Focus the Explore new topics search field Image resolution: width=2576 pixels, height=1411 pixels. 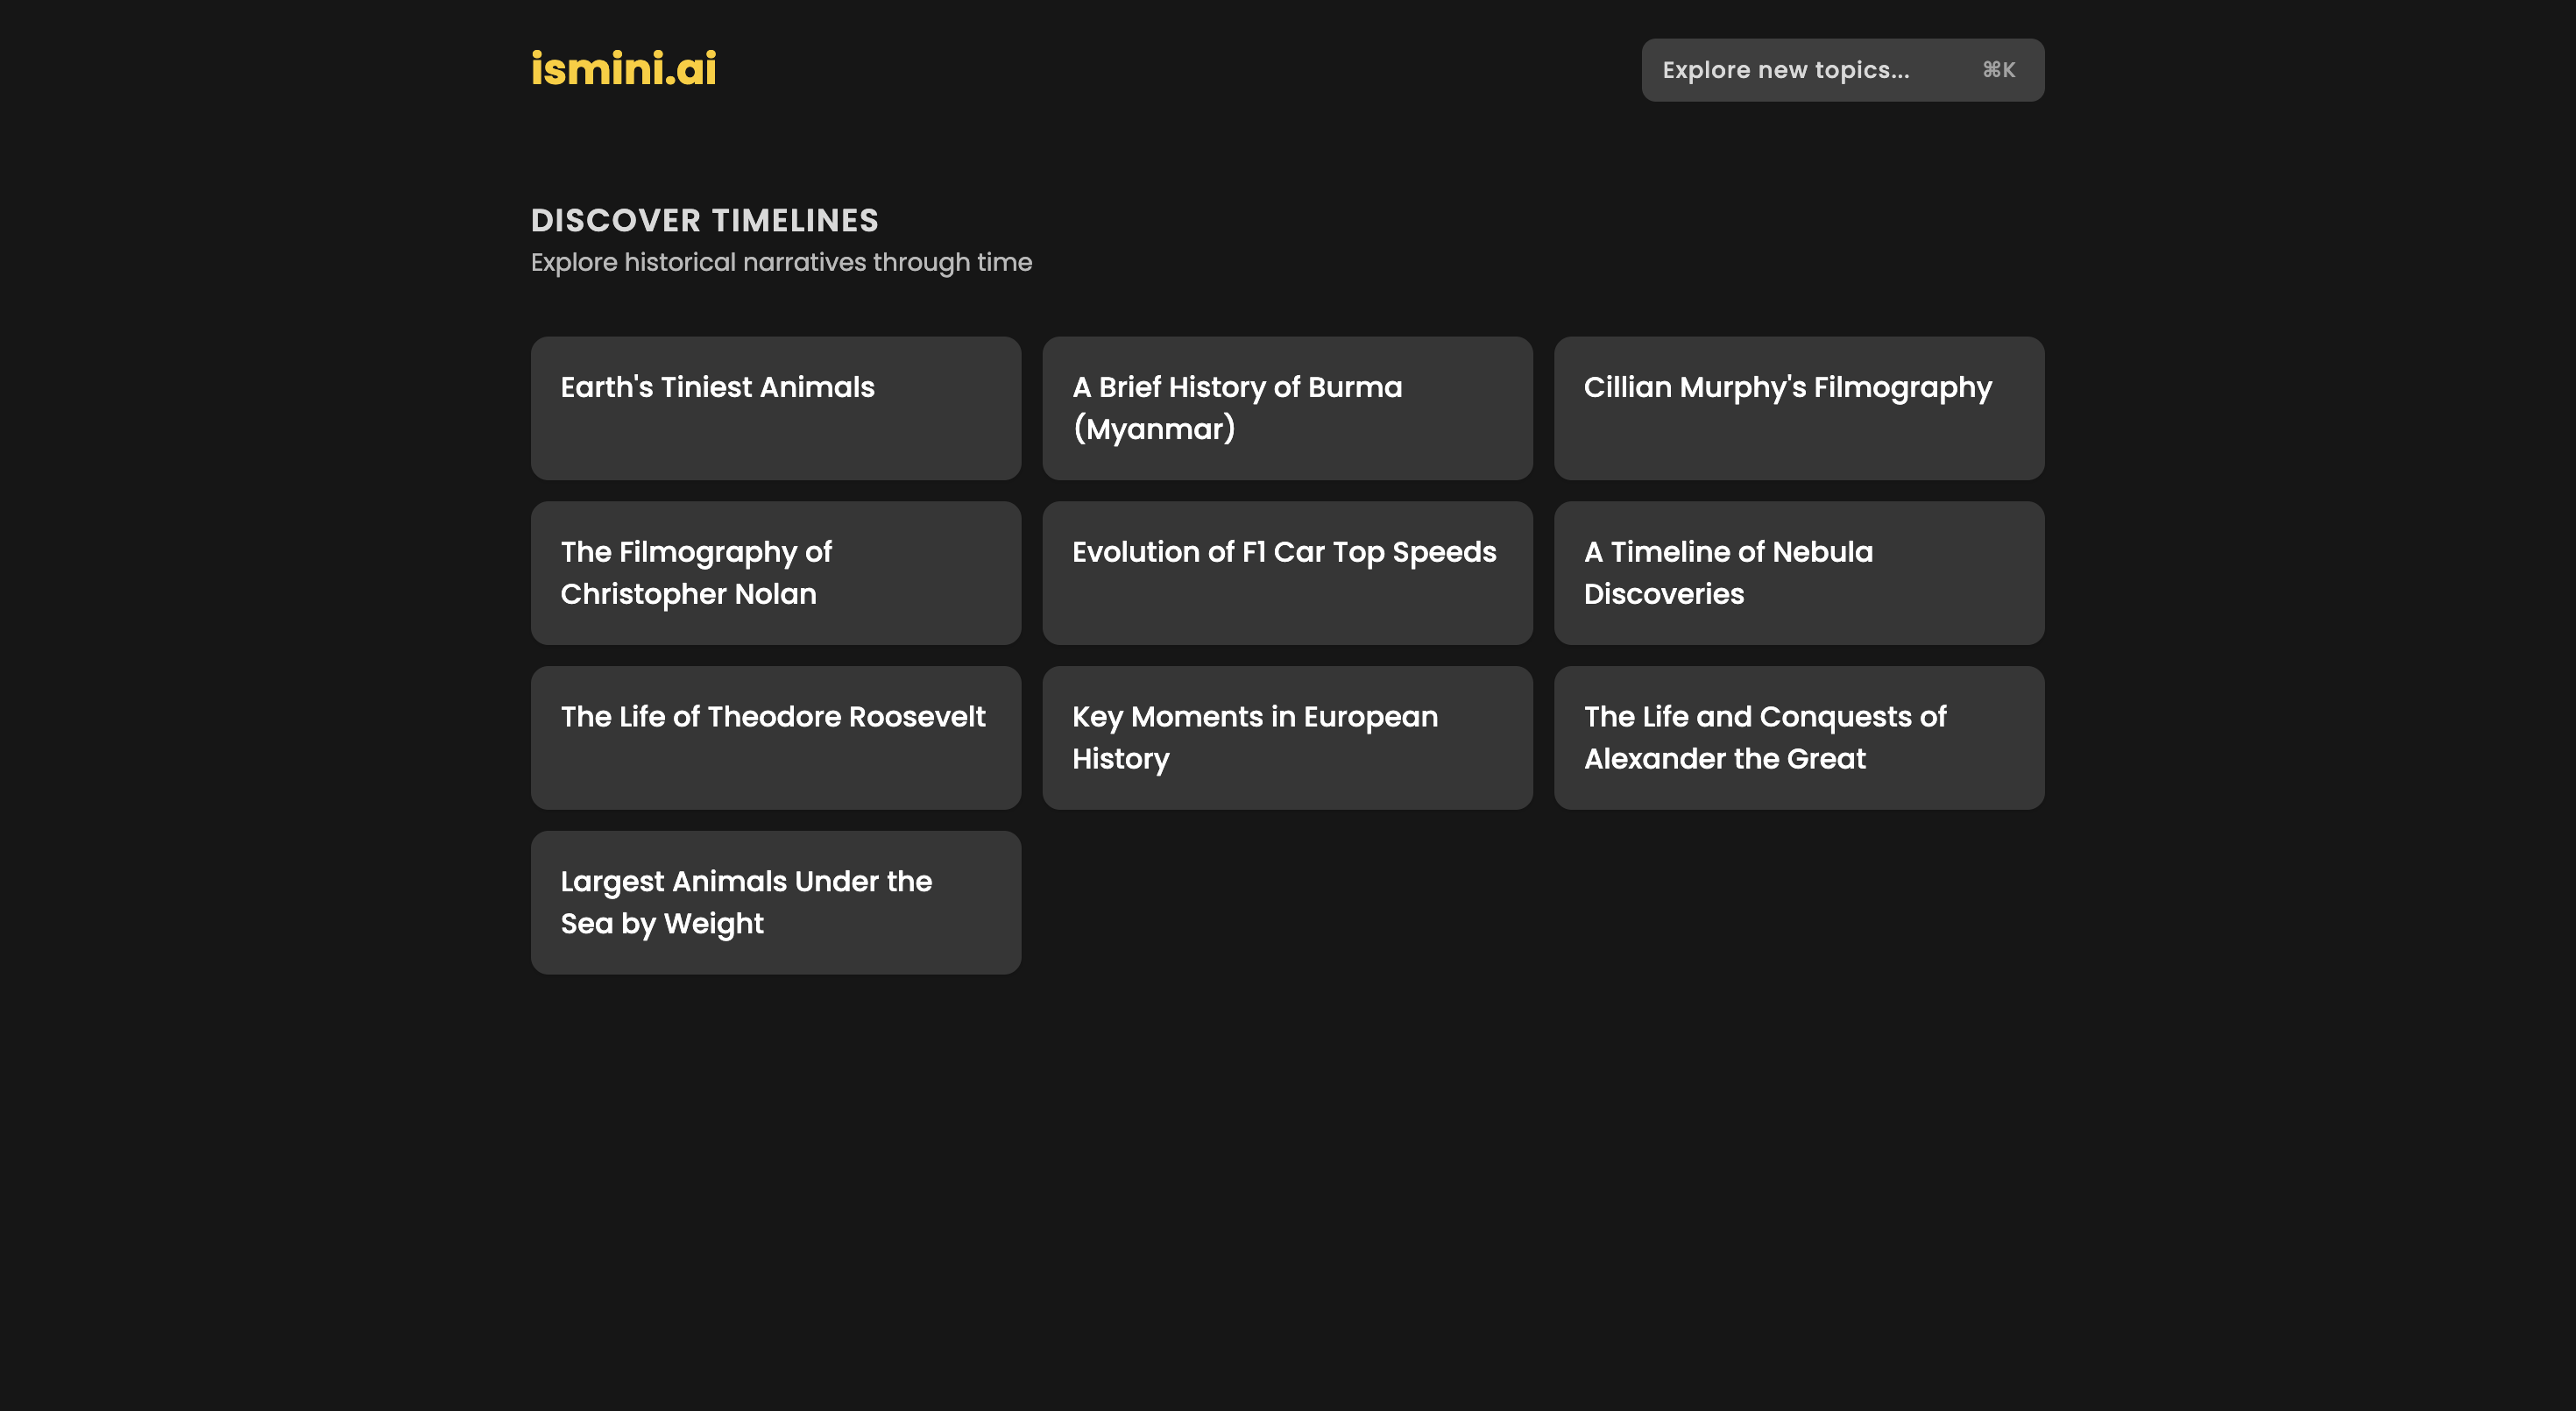tap(1785, 70)
